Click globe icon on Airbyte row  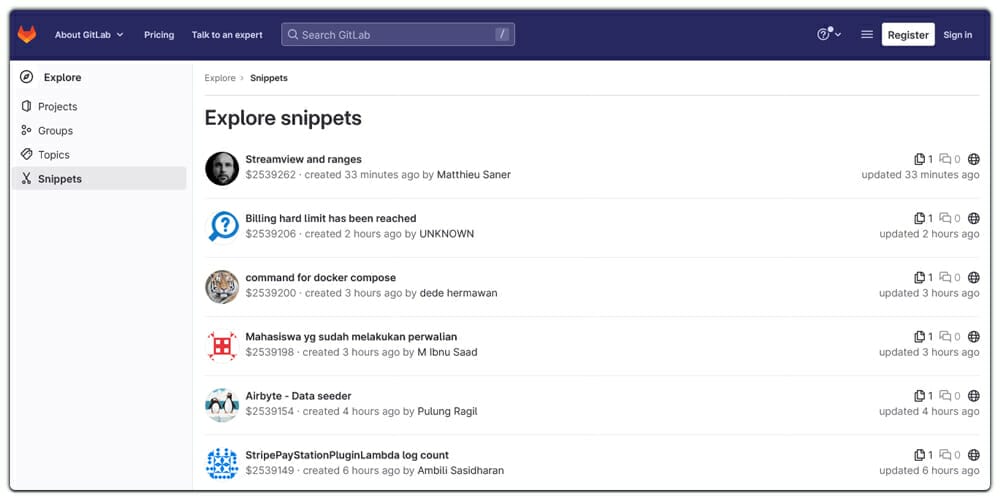(974, 396)
